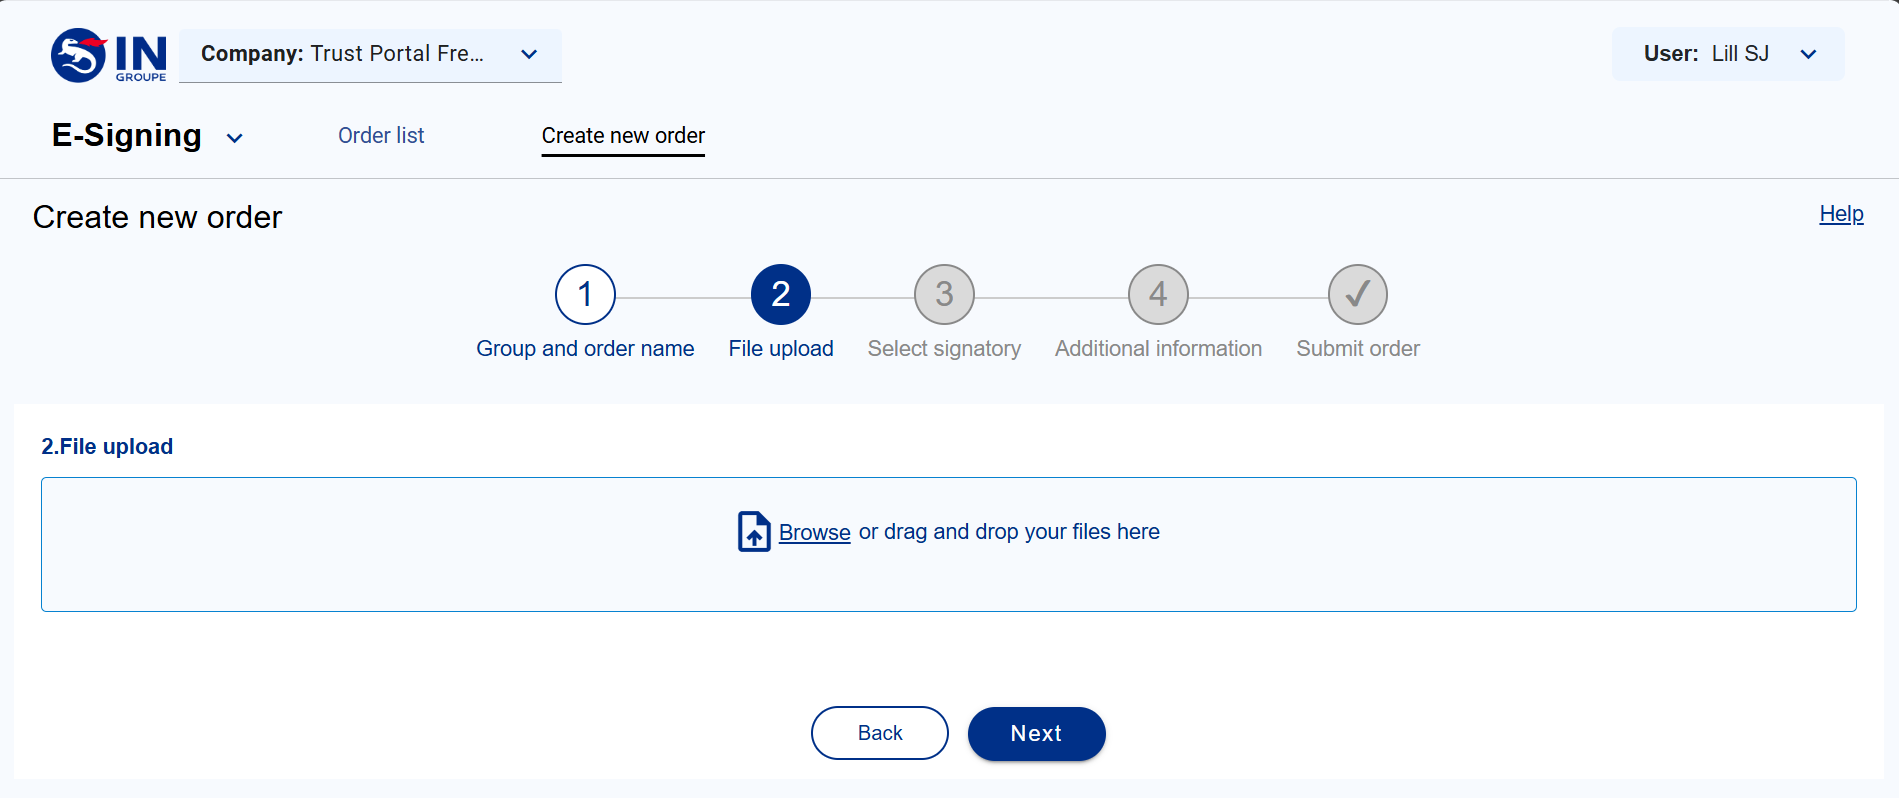This screenshot has width=1899, height=798.
Task: Click the IN Groupe logo
Action: click(x=109, y=56)
